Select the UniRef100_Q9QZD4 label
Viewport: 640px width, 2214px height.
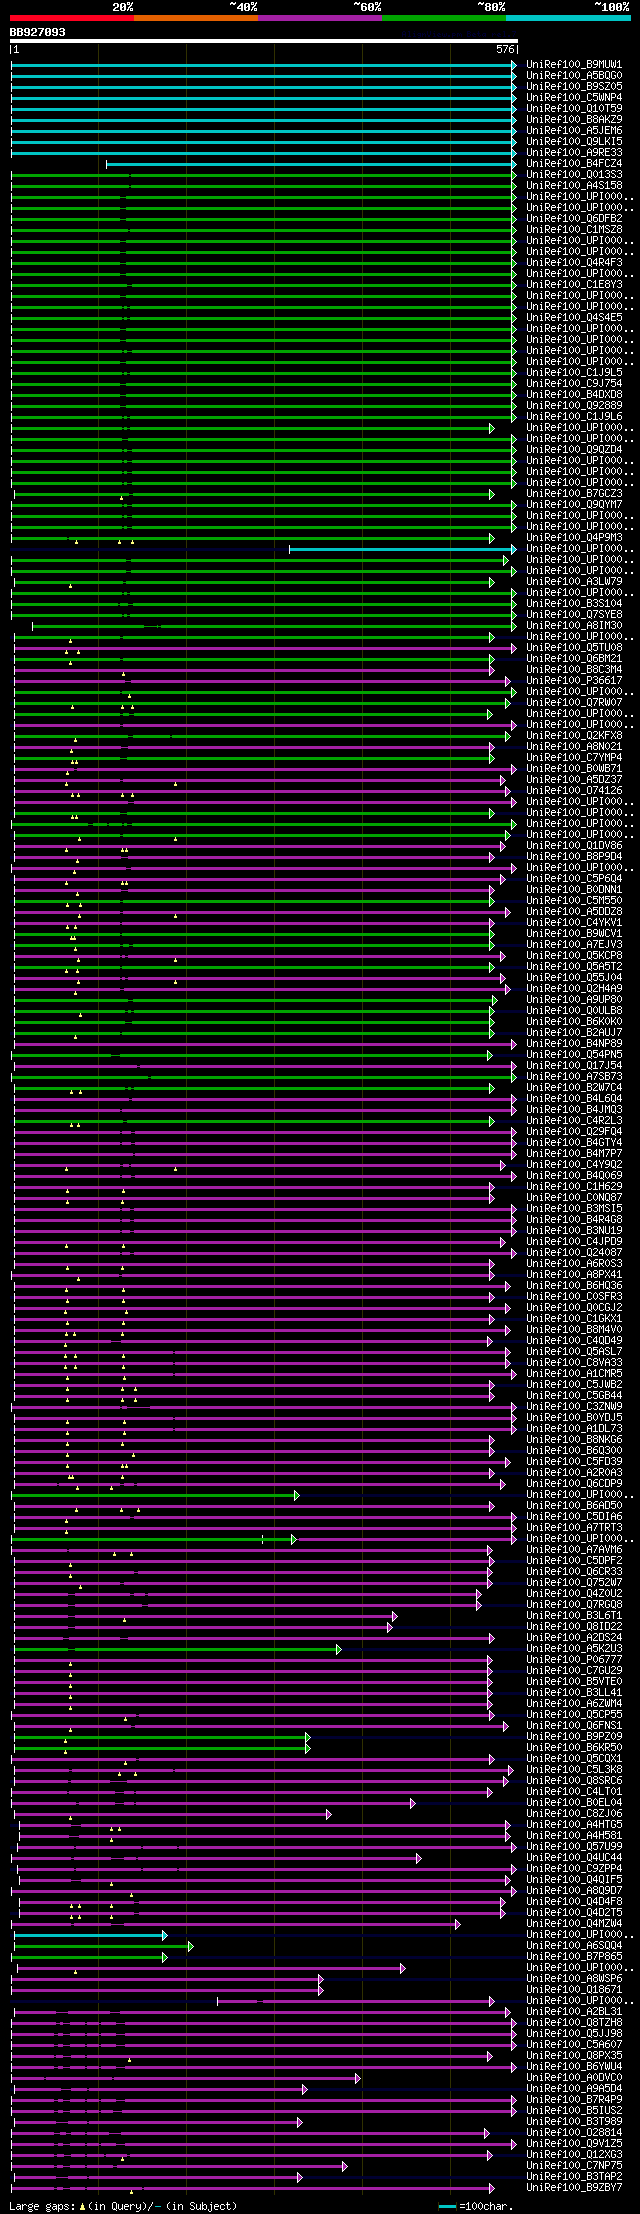click(x=574, y=449)
